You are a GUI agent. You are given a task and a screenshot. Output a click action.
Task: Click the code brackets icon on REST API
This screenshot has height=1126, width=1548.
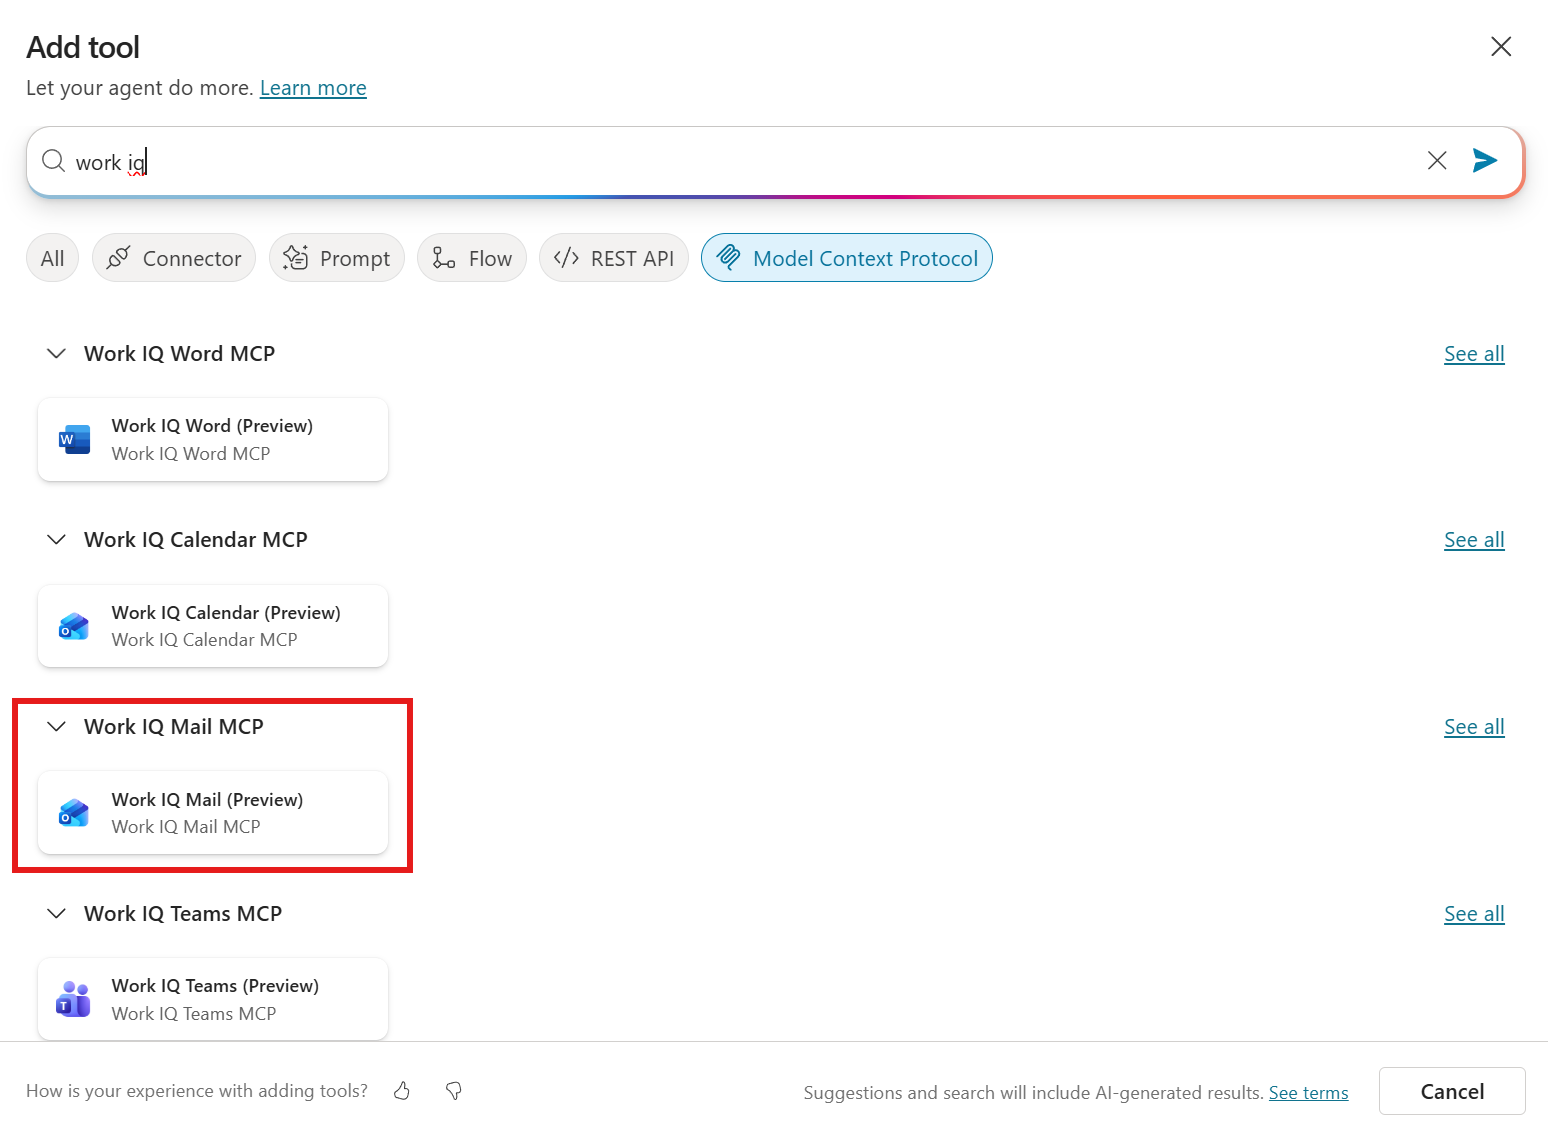[566, 258]
